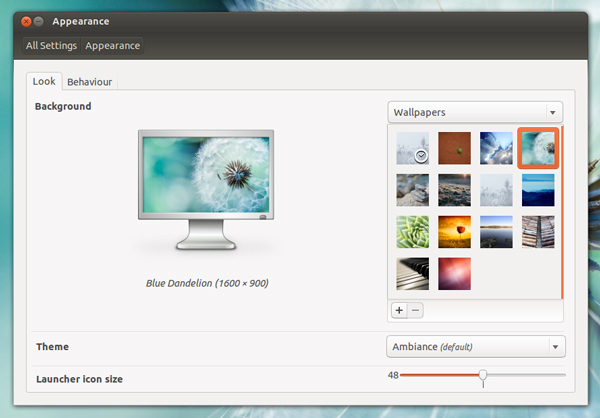Click the Launcher icon size value 48

coord(393,375)
